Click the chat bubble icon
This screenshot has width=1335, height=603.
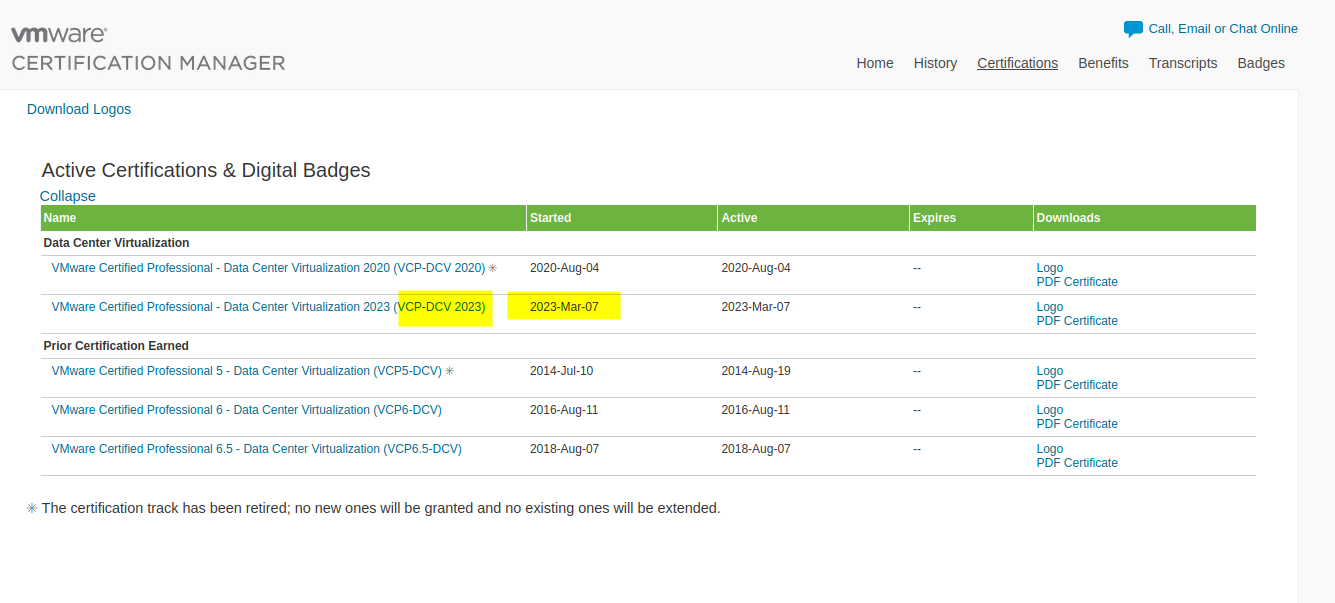[x=1133, y=29]
